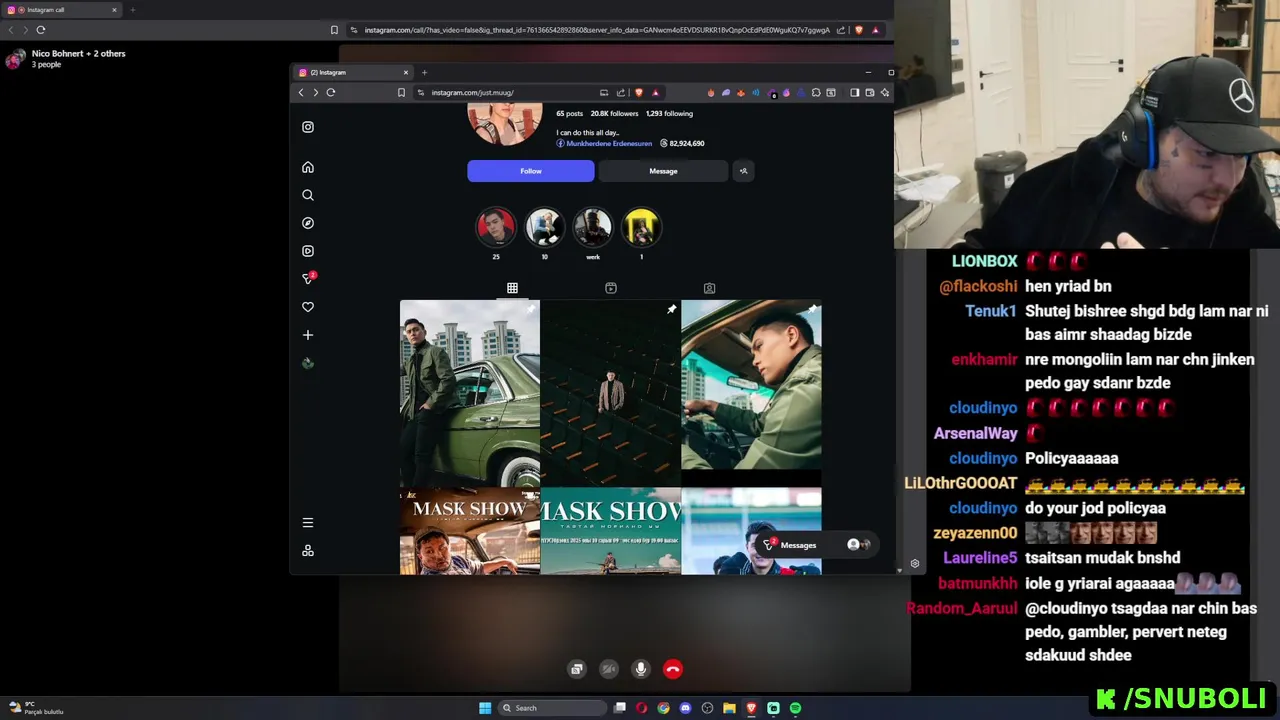Mute microphone in the Instagram call

click(641, 669)
